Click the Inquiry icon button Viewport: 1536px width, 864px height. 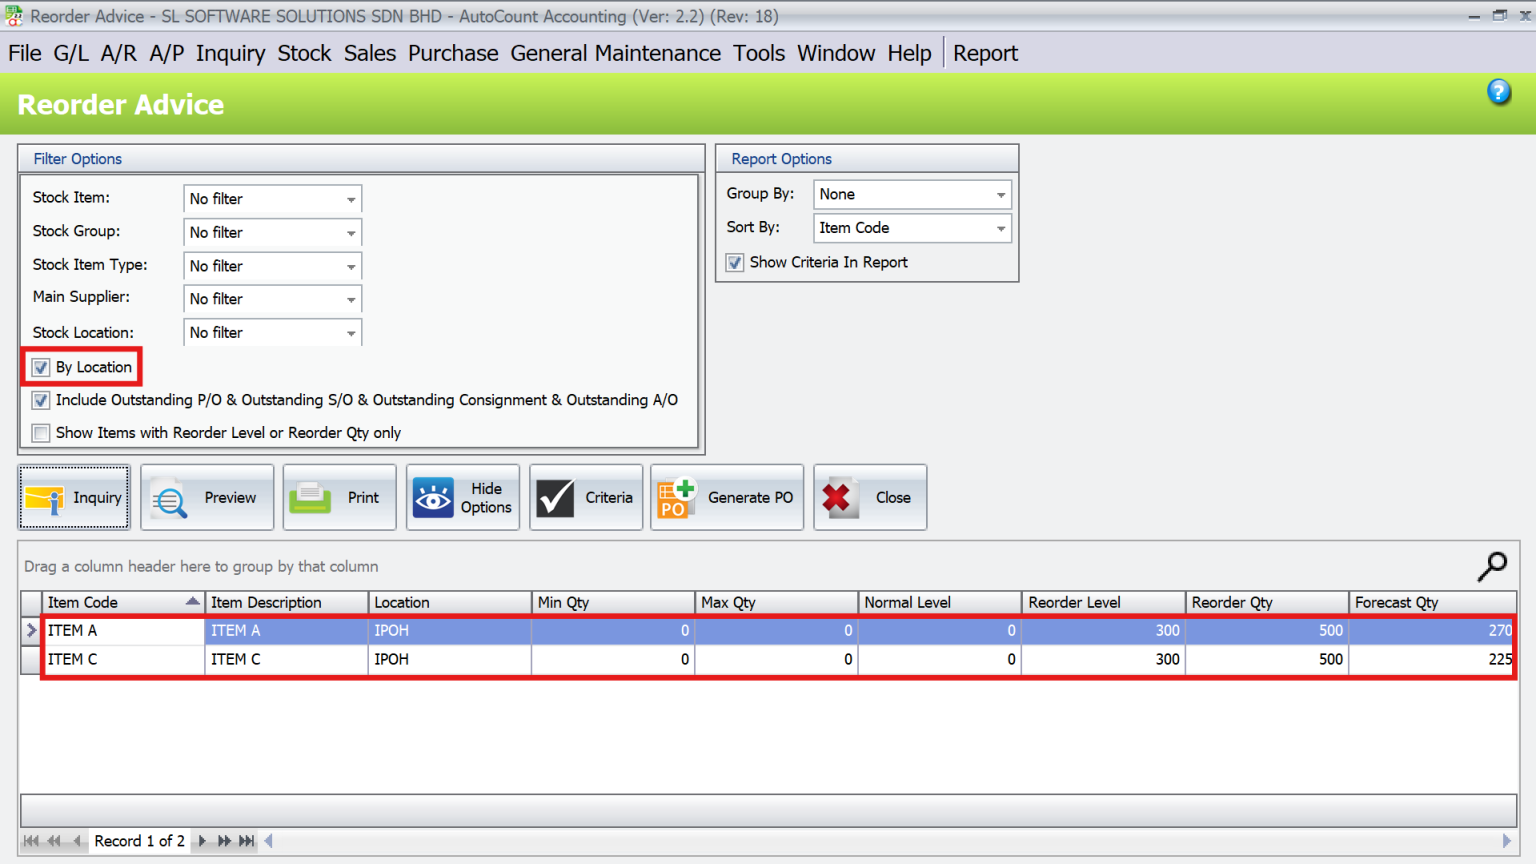click(74, 497)
